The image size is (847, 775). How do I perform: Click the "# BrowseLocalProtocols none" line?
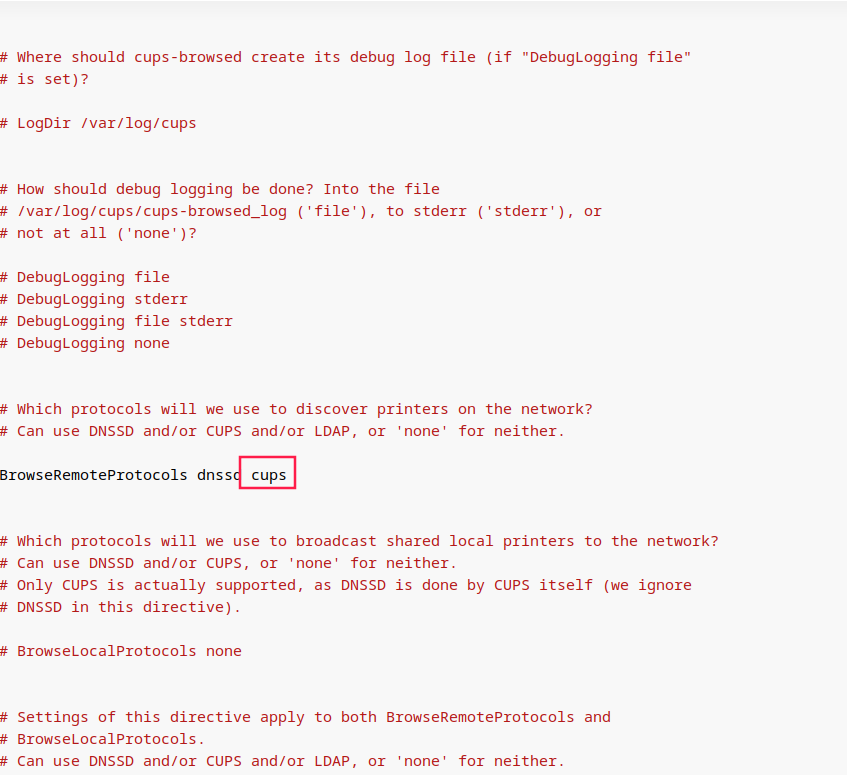coord(121,651)
